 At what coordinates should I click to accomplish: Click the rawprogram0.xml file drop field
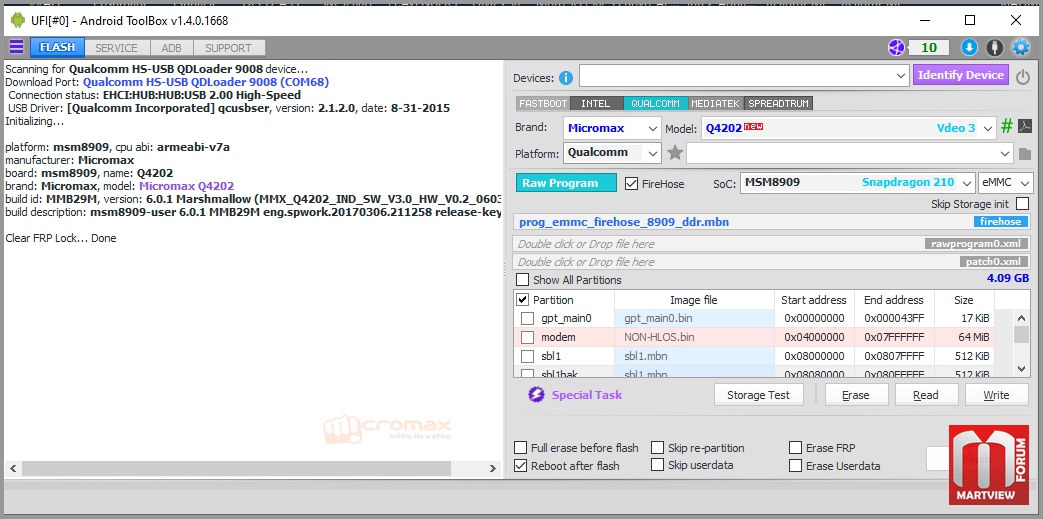click(772, 244)
